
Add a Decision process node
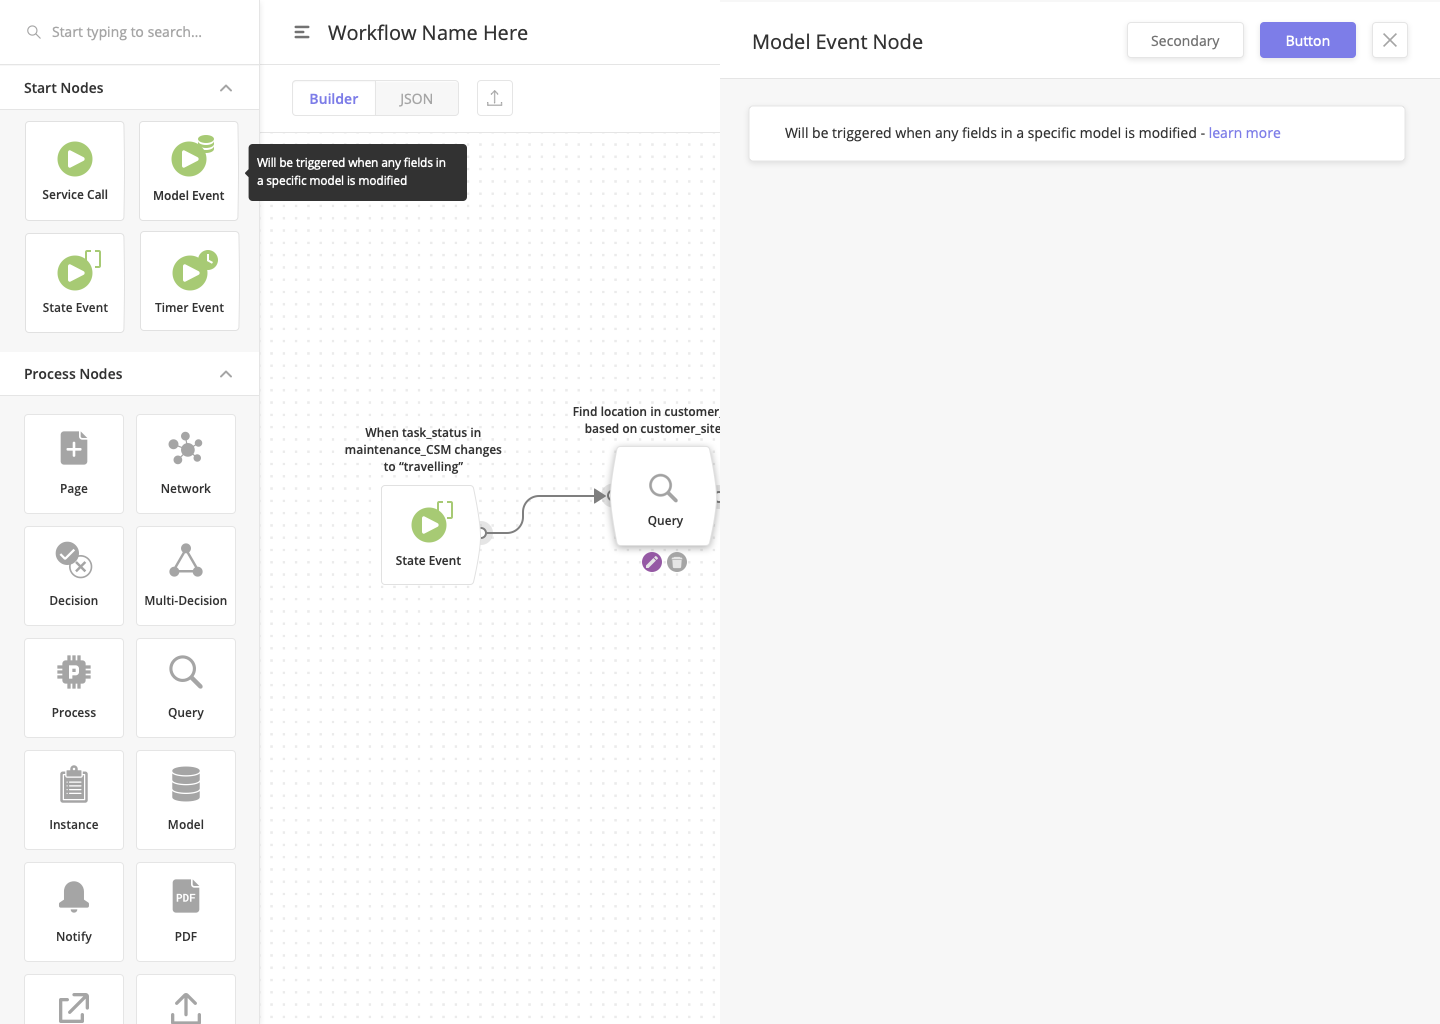pyautogui.click(x=74, y=576)
